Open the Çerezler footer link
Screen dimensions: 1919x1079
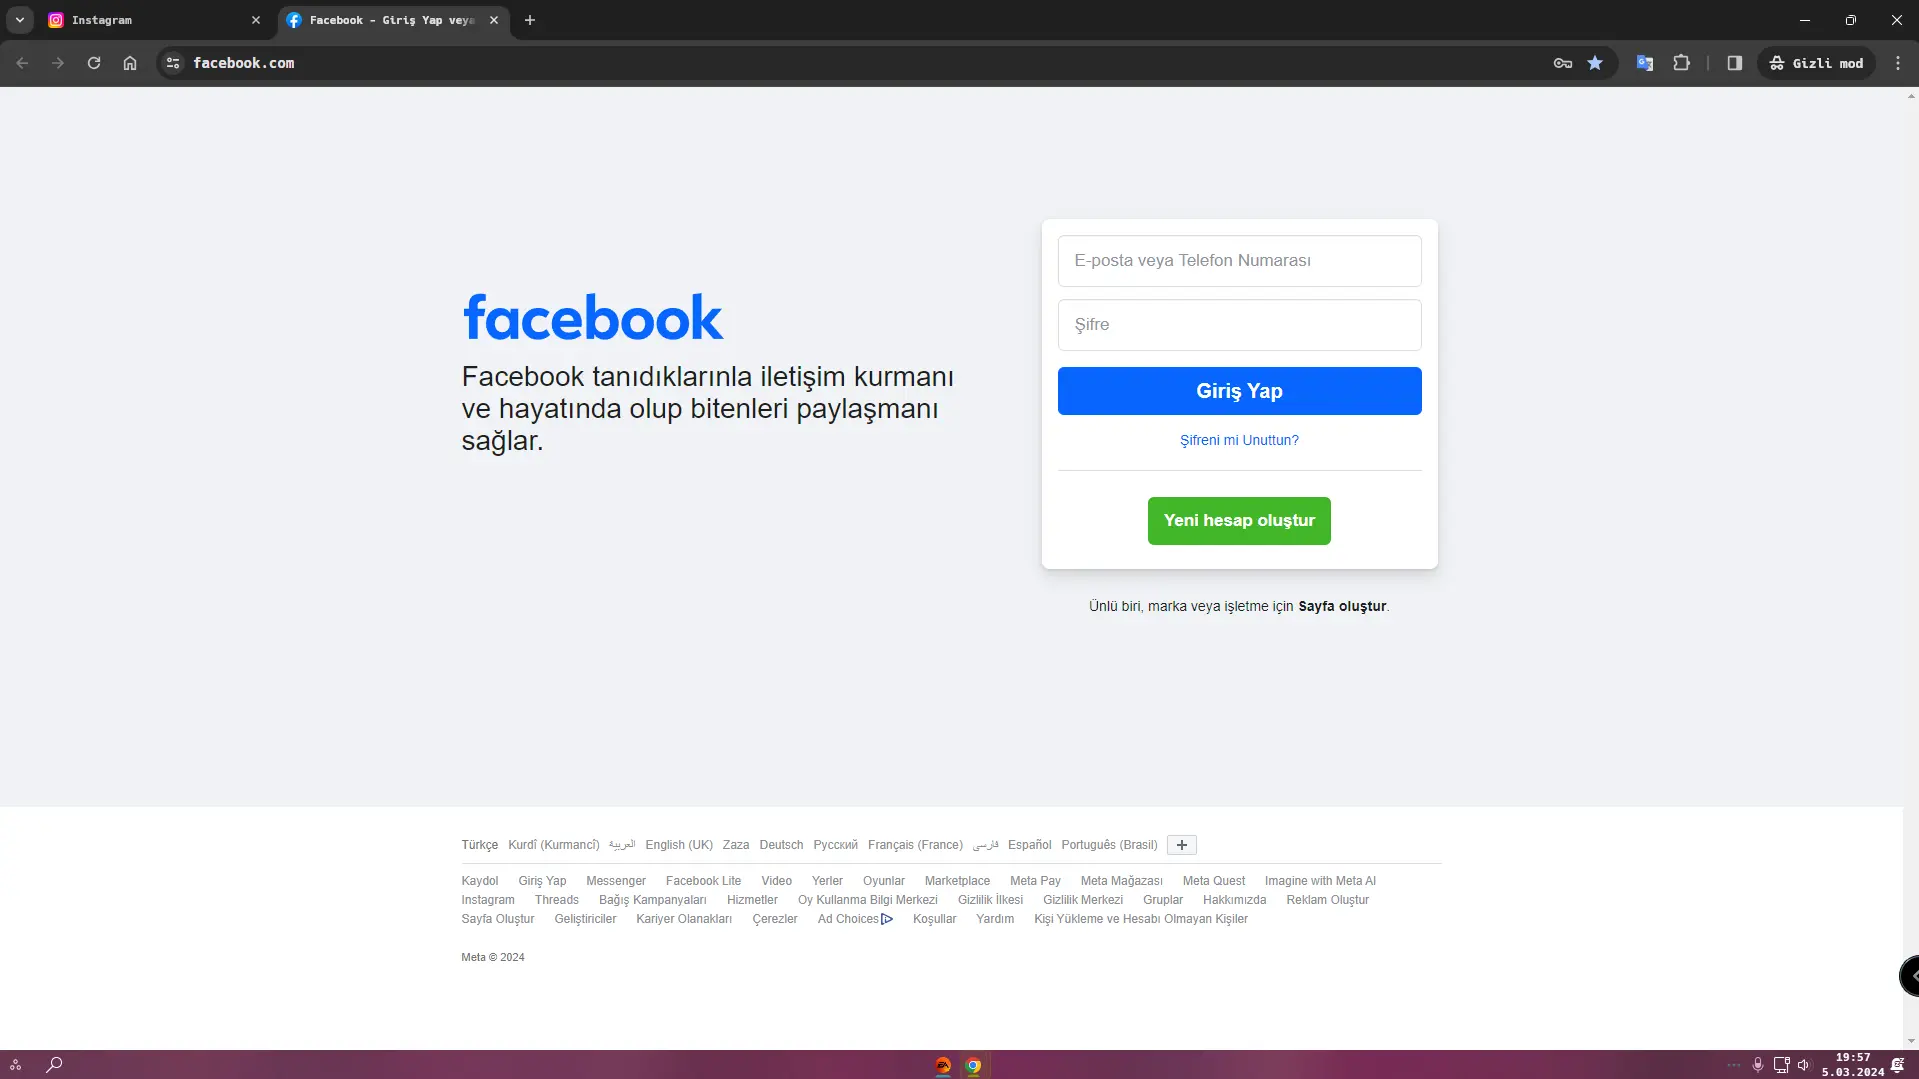(775, 919)
